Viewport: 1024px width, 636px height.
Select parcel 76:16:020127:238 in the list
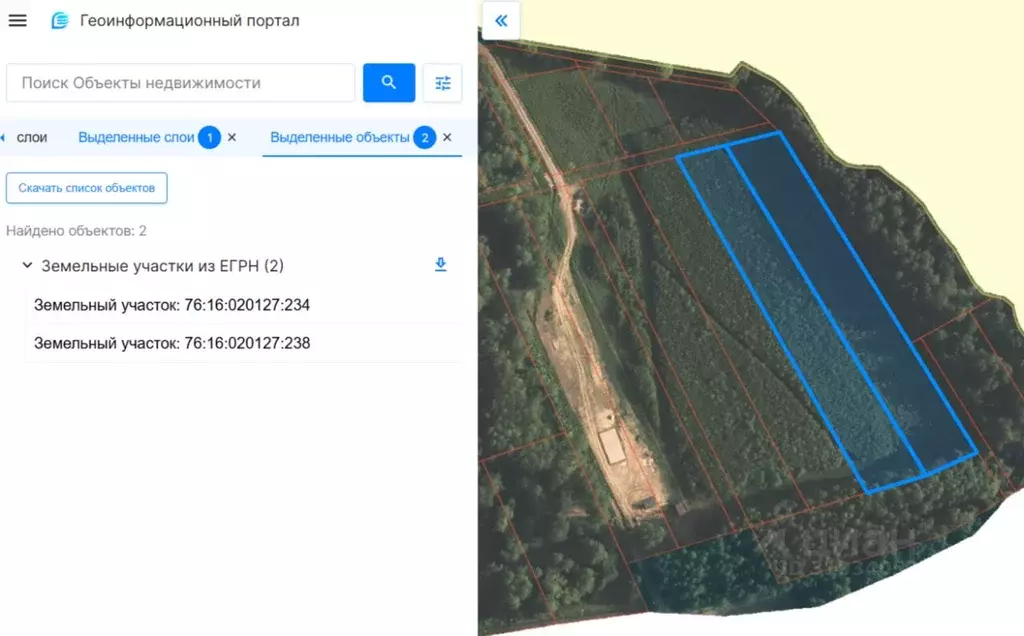pyautogui.click(x=172, y=343)
